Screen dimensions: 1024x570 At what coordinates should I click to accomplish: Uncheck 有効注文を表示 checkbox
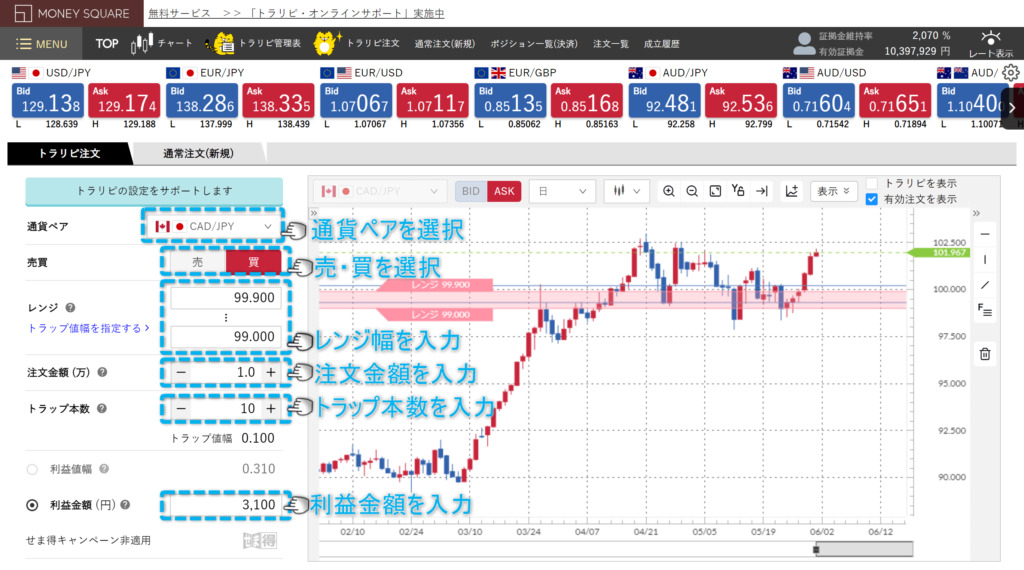[871, 199]
